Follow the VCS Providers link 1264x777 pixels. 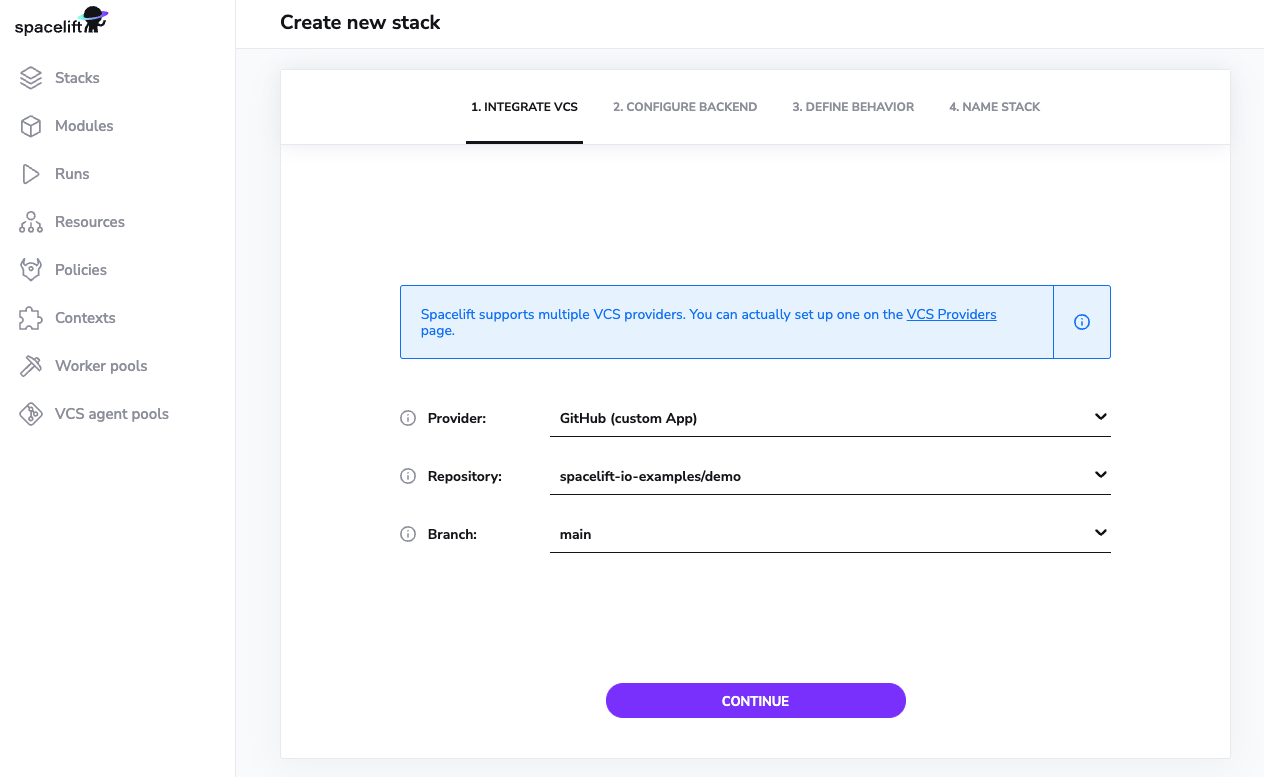951,314
